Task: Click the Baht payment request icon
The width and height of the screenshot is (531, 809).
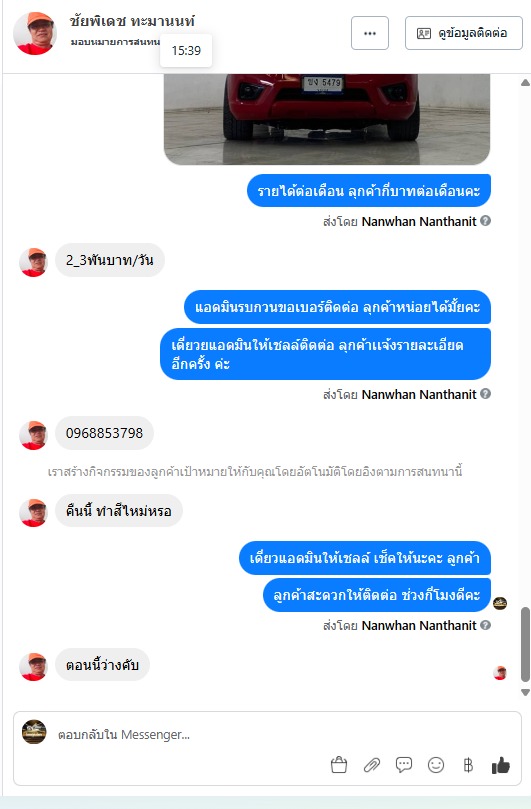Action: click(468, 765)
